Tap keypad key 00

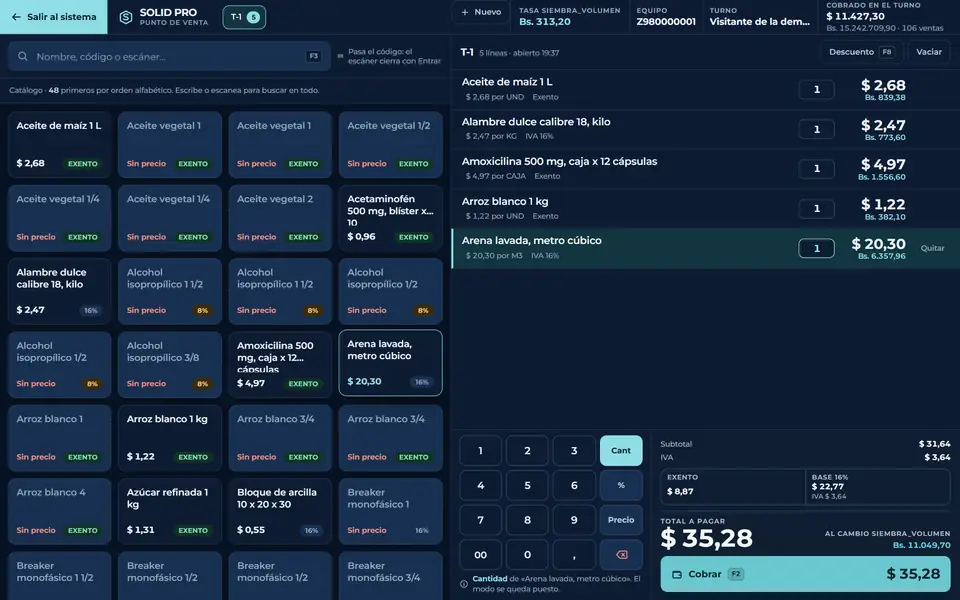click(481, 555)
